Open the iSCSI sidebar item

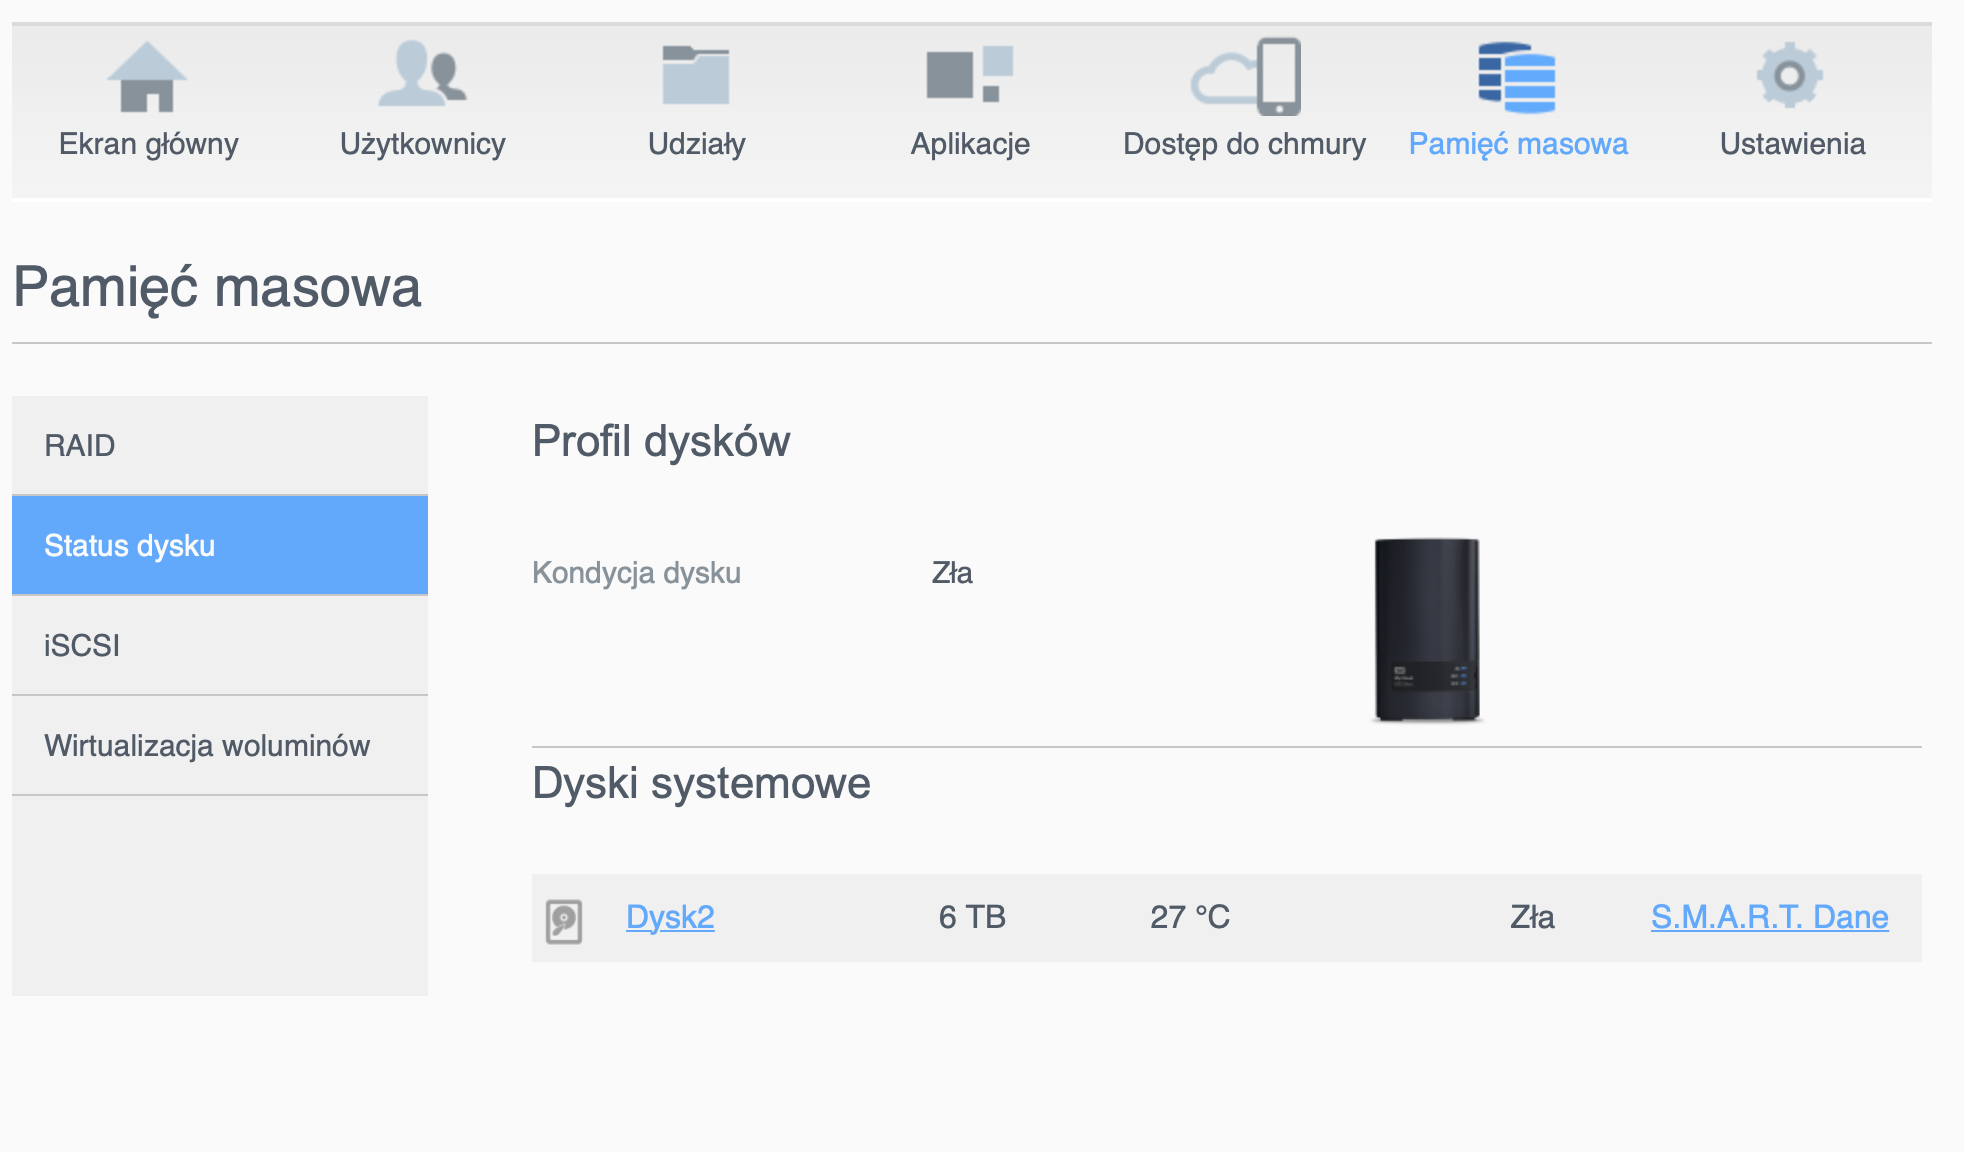[220, 645]
